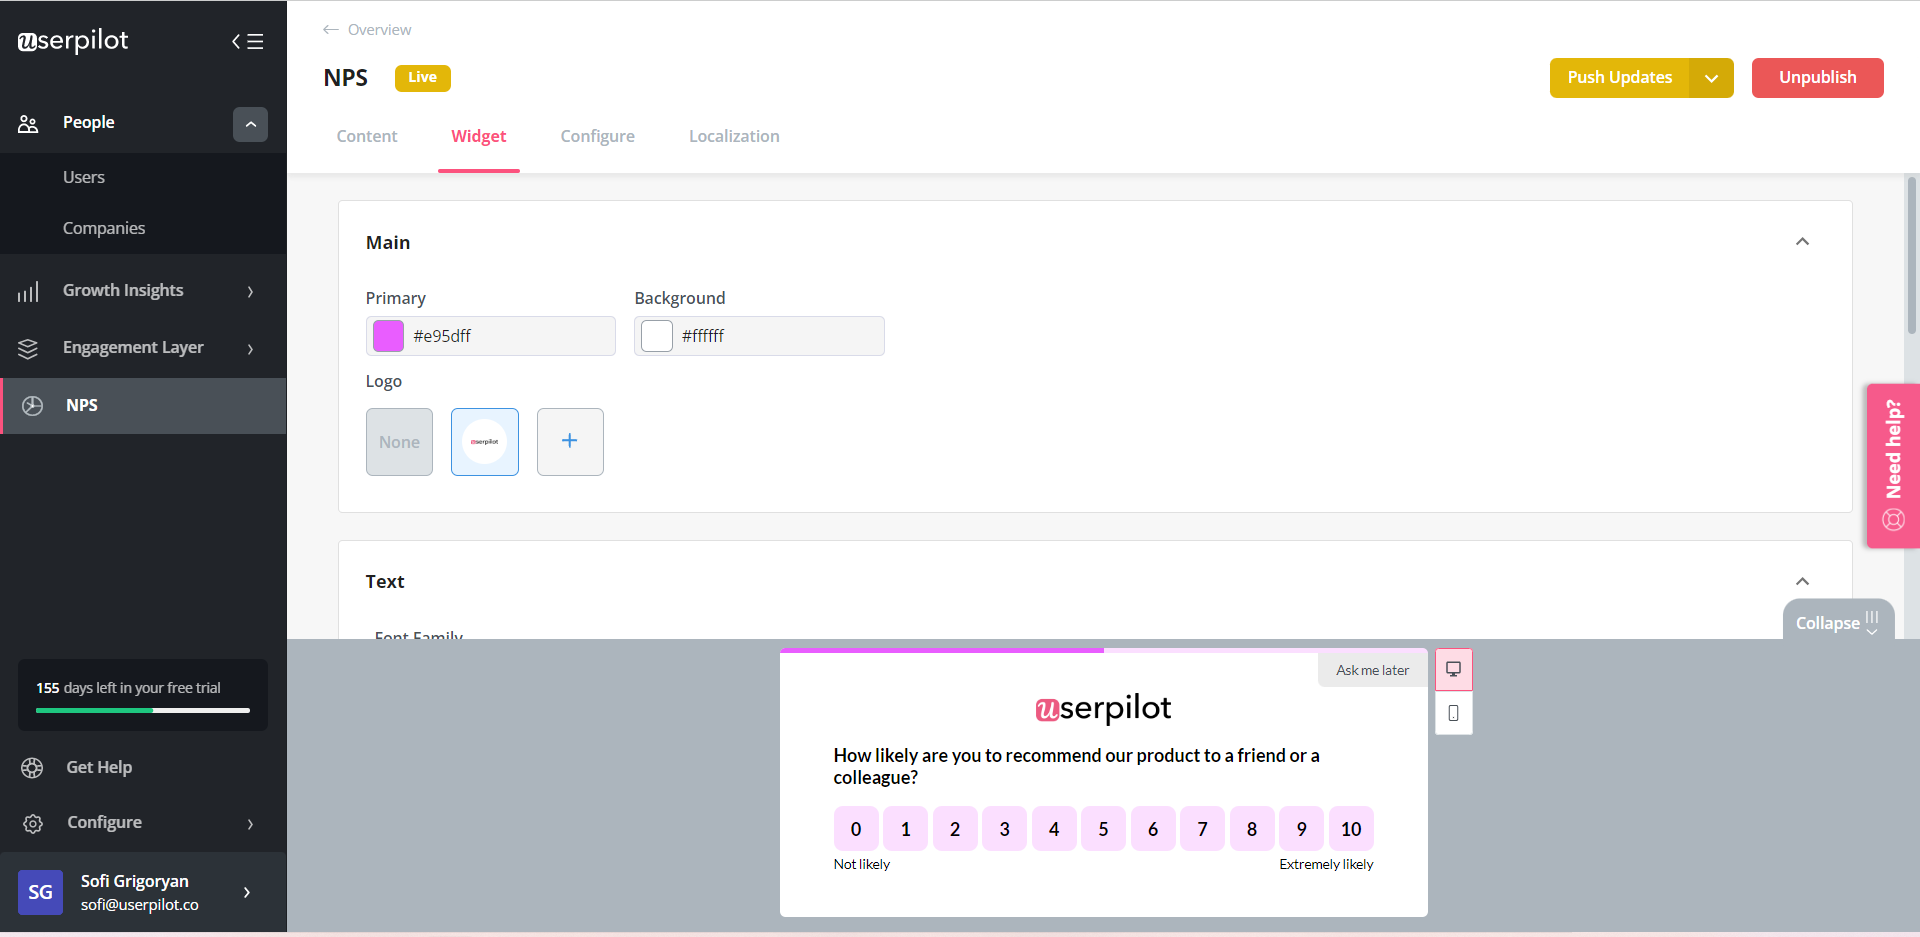
Task: Select the Userpilot logo thumbnail
Action: tap(485, 441)
